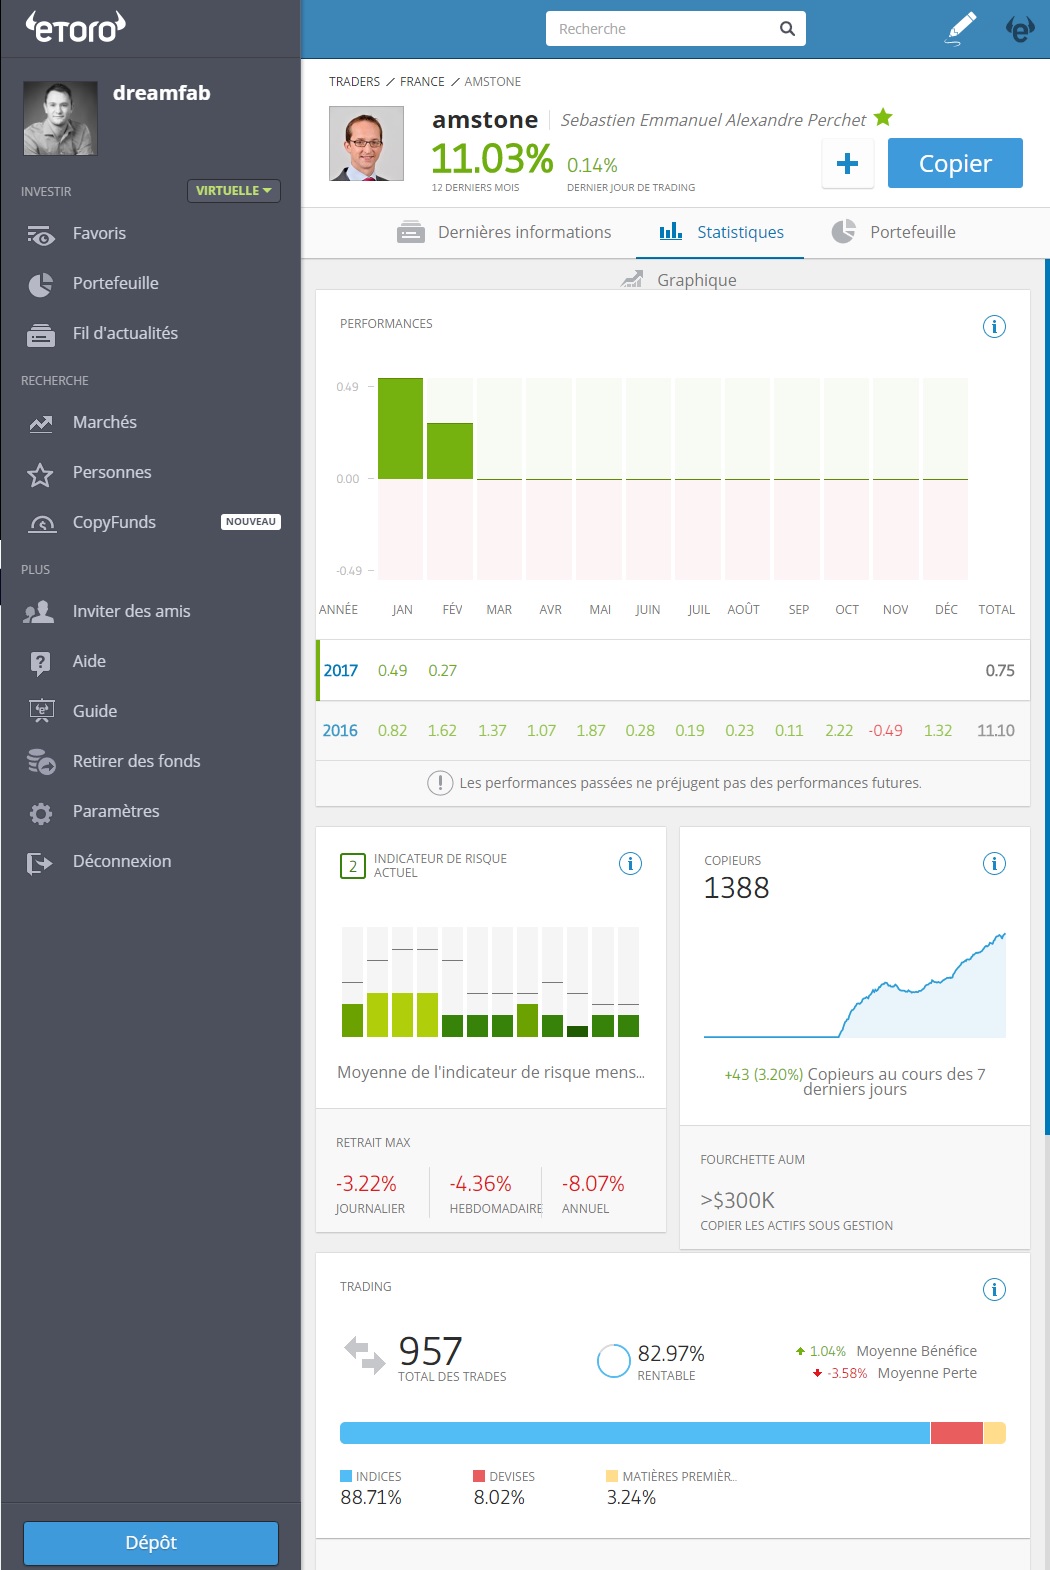The height and width of the screenshot is (1570, 1050).
Task: Go to FRANCE breadcrumb link
Action: pos(422,82)
